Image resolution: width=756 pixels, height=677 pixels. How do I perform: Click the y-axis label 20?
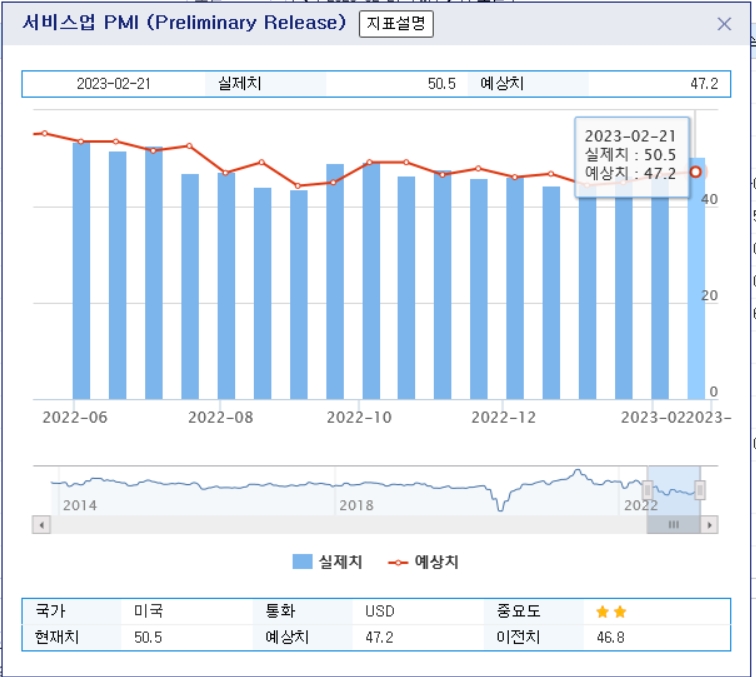click(709, 296)
